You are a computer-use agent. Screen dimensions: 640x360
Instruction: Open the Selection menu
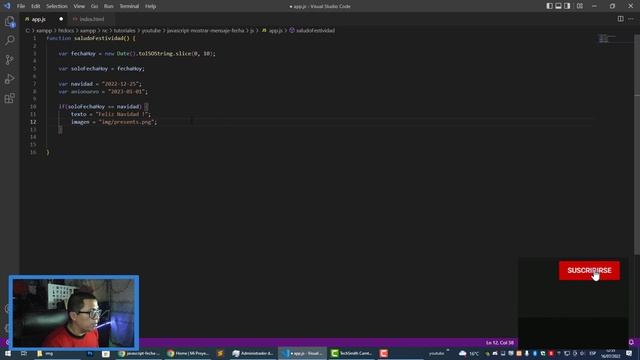coord(57,6)
